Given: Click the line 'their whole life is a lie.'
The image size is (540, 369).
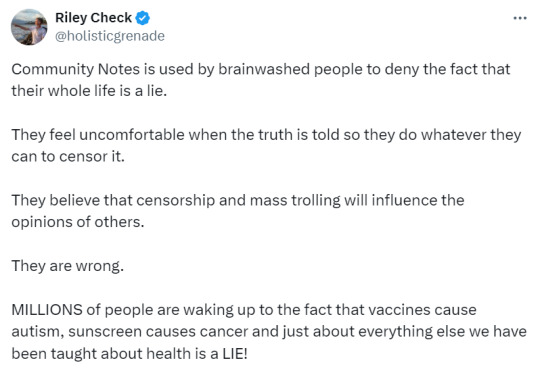Looking at the screenshot, I should click(89, 91).
